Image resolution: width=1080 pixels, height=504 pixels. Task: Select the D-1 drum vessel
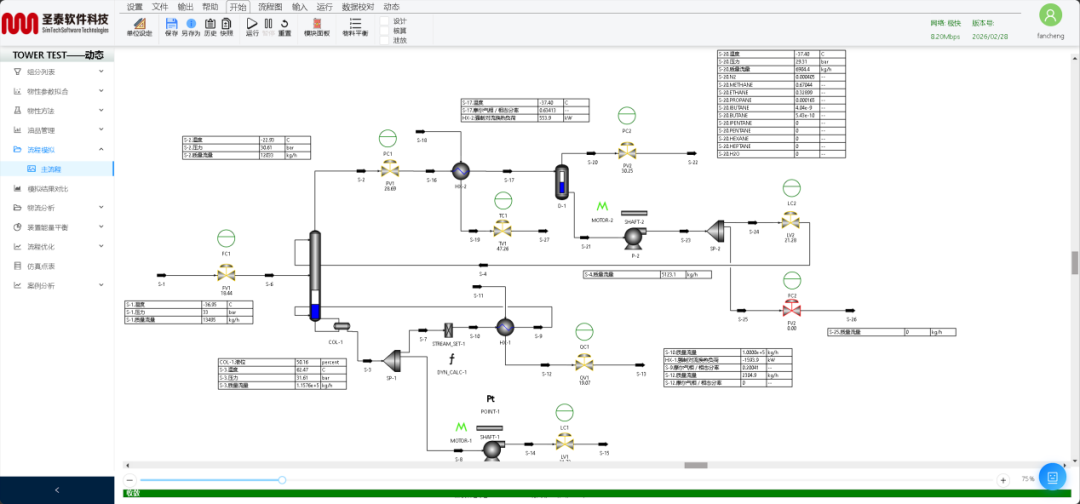coord(561,181)
